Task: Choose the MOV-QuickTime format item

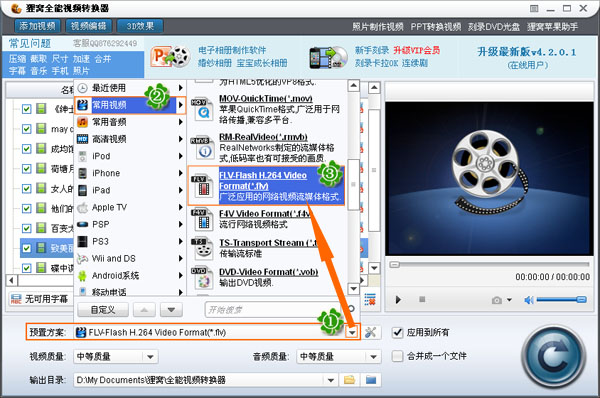Action: [266, 109]
